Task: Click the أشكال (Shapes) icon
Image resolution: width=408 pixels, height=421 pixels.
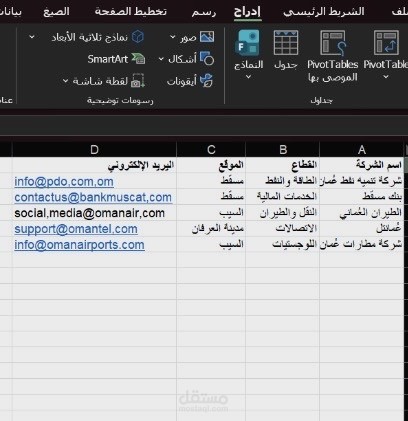Action: pyautogui.click(x=207, y=59)
